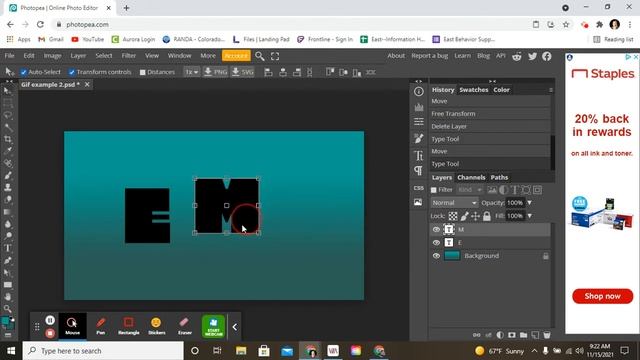Screen dimensions: 640x360
Task: Select the Clone Stamp tool
Action: 8,187
